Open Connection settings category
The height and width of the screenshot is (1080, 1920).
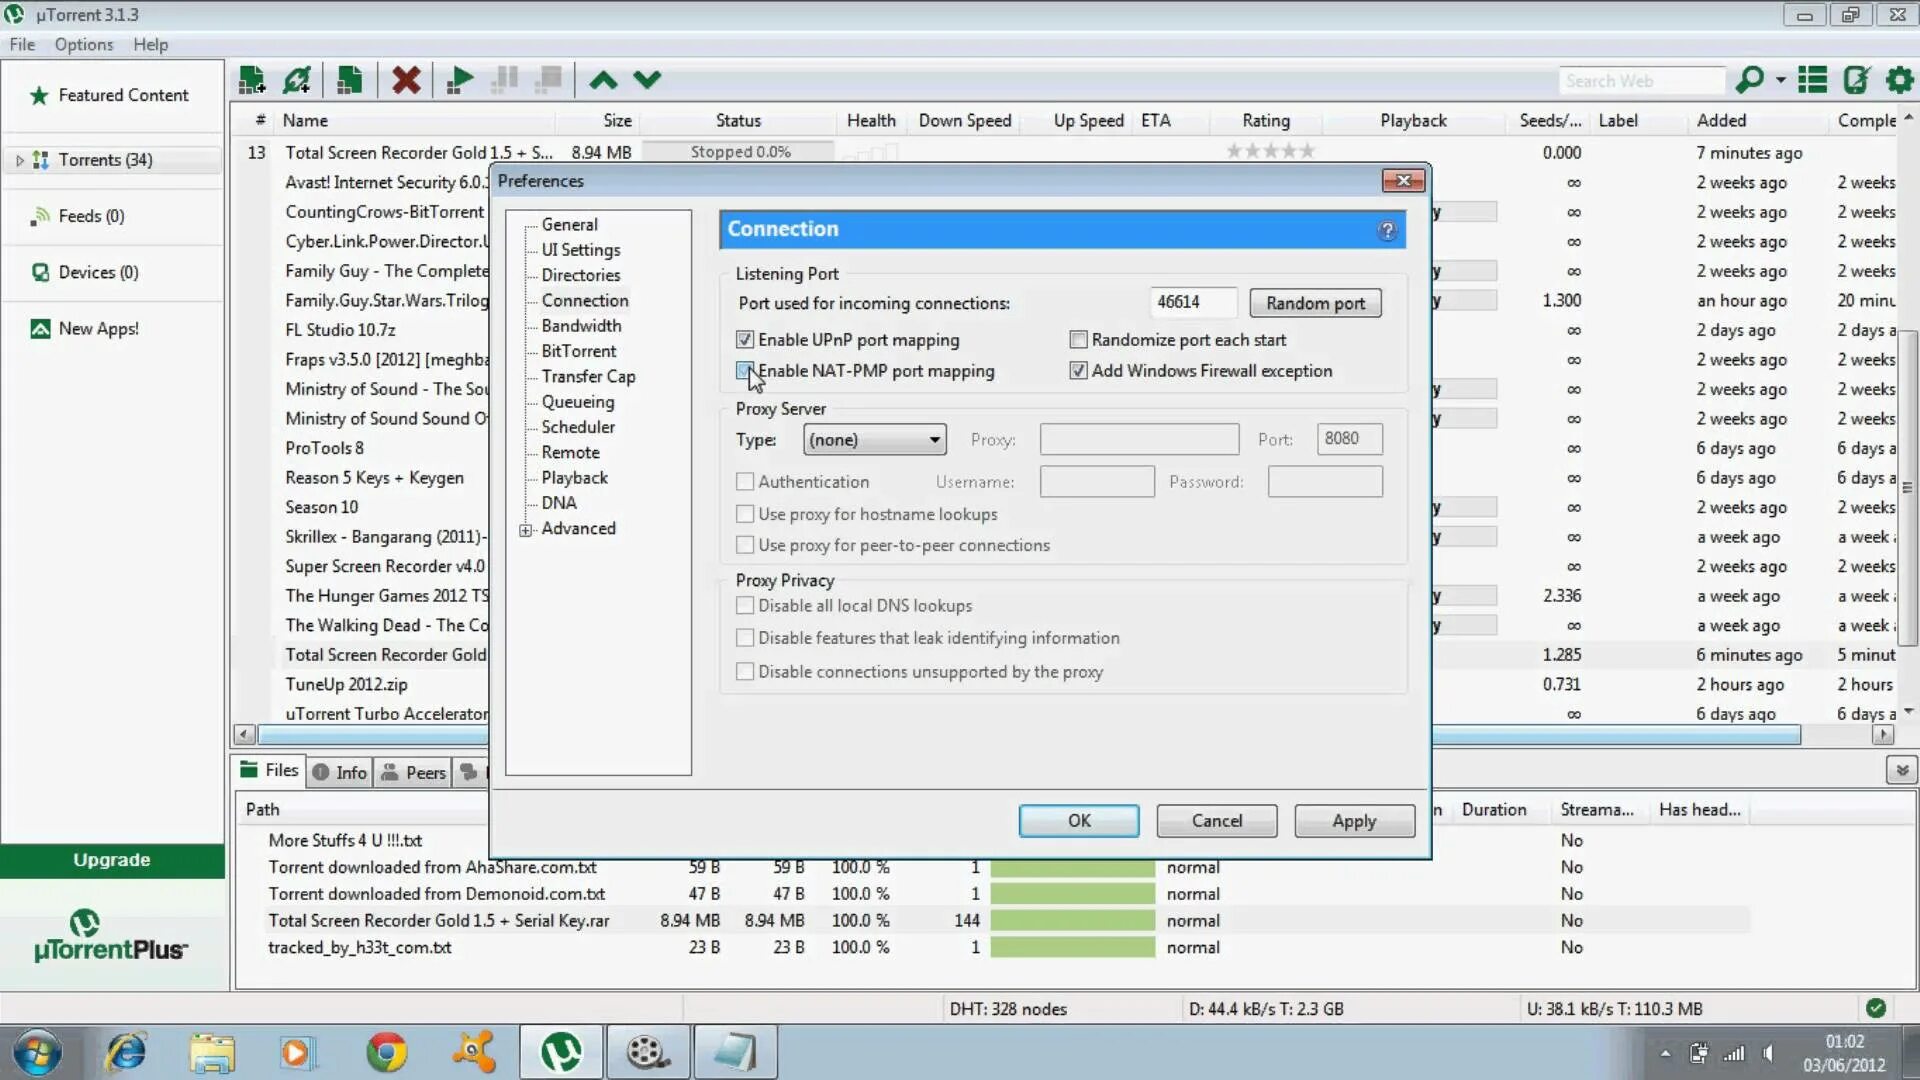point(585,299)
